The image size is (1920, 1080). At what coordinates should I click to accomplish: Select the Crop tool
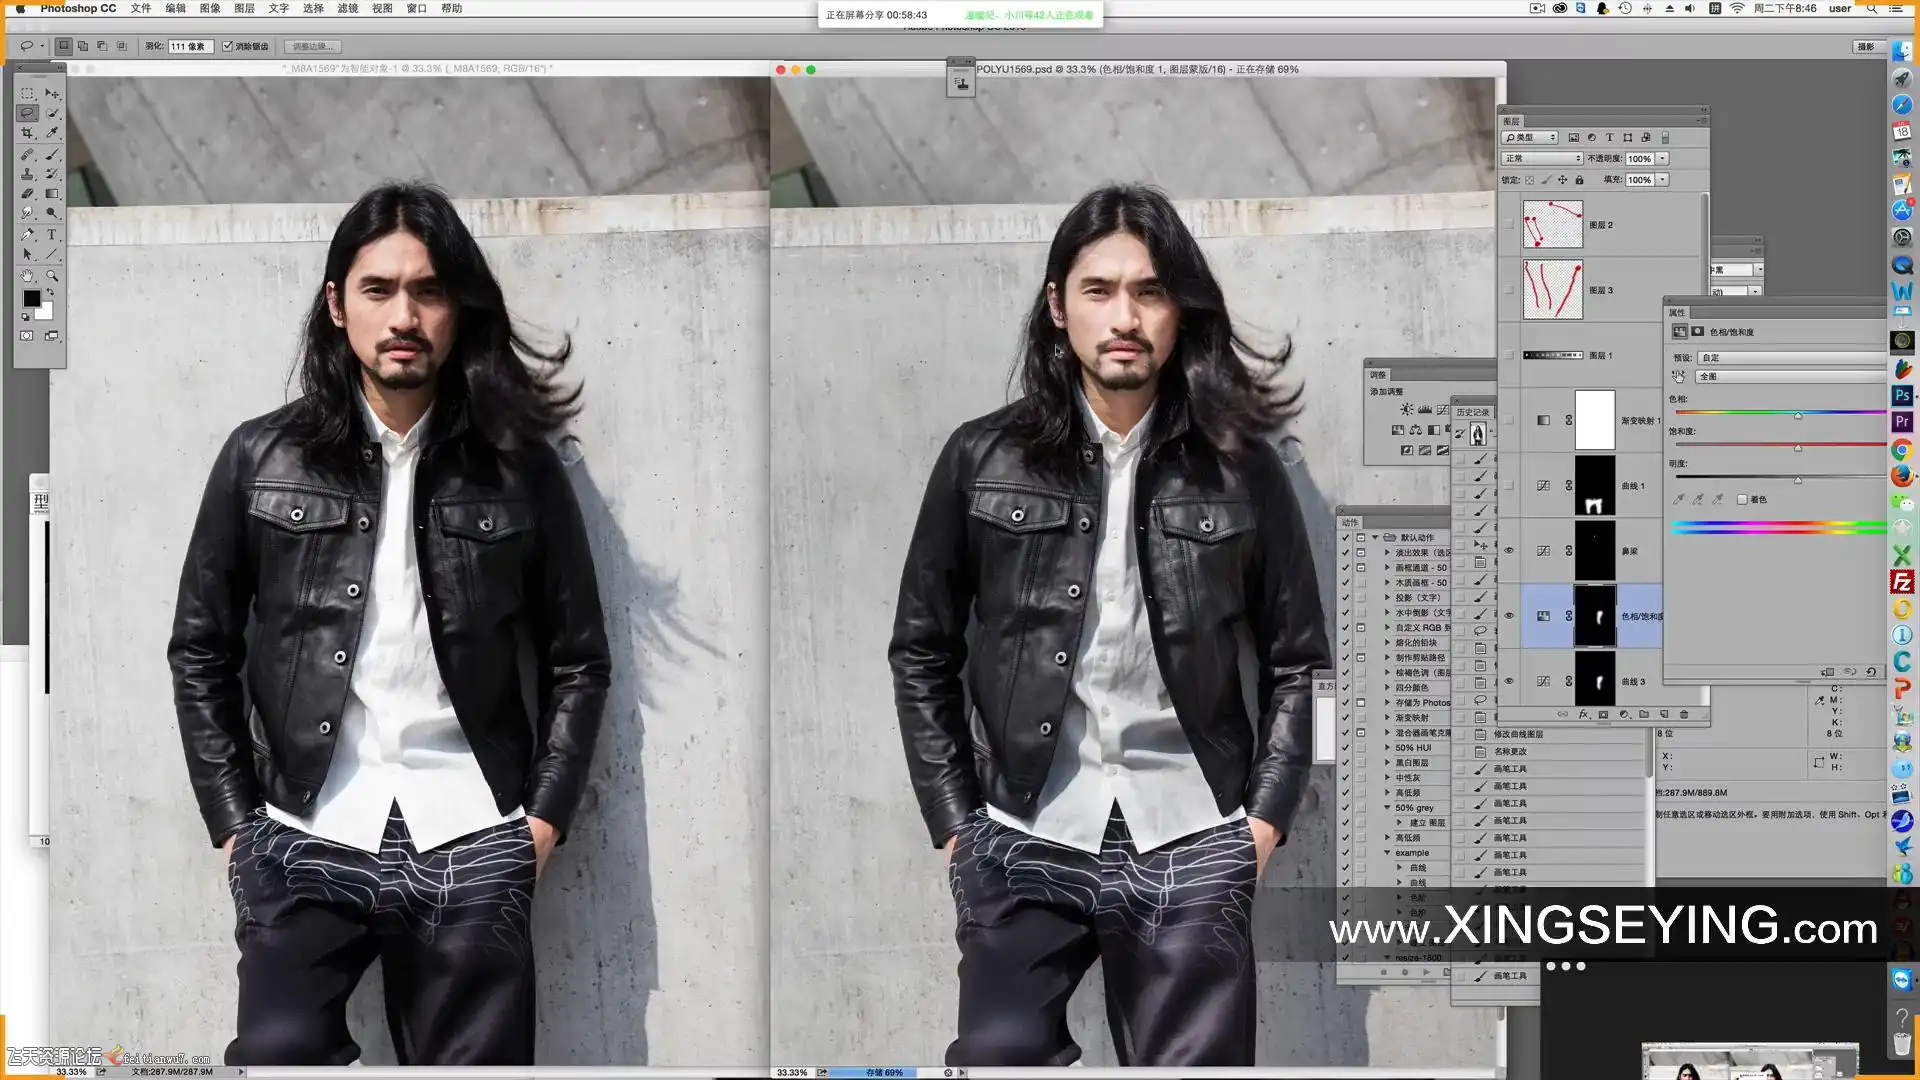tap(27, 133)
